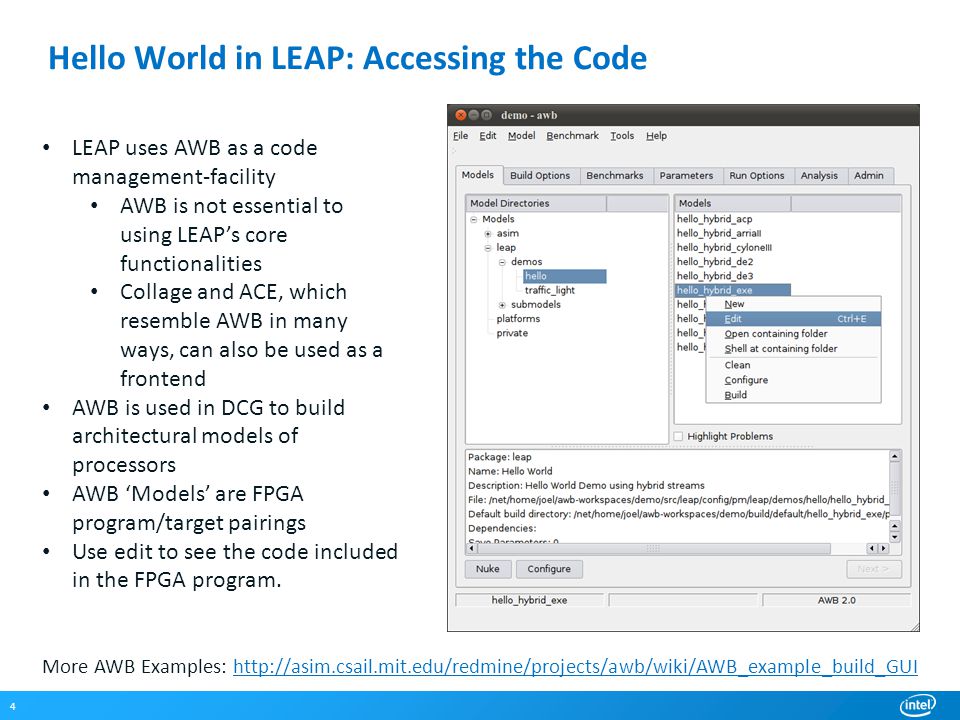
Task: Switch to the Models tab
Action: tap(478, 175)
